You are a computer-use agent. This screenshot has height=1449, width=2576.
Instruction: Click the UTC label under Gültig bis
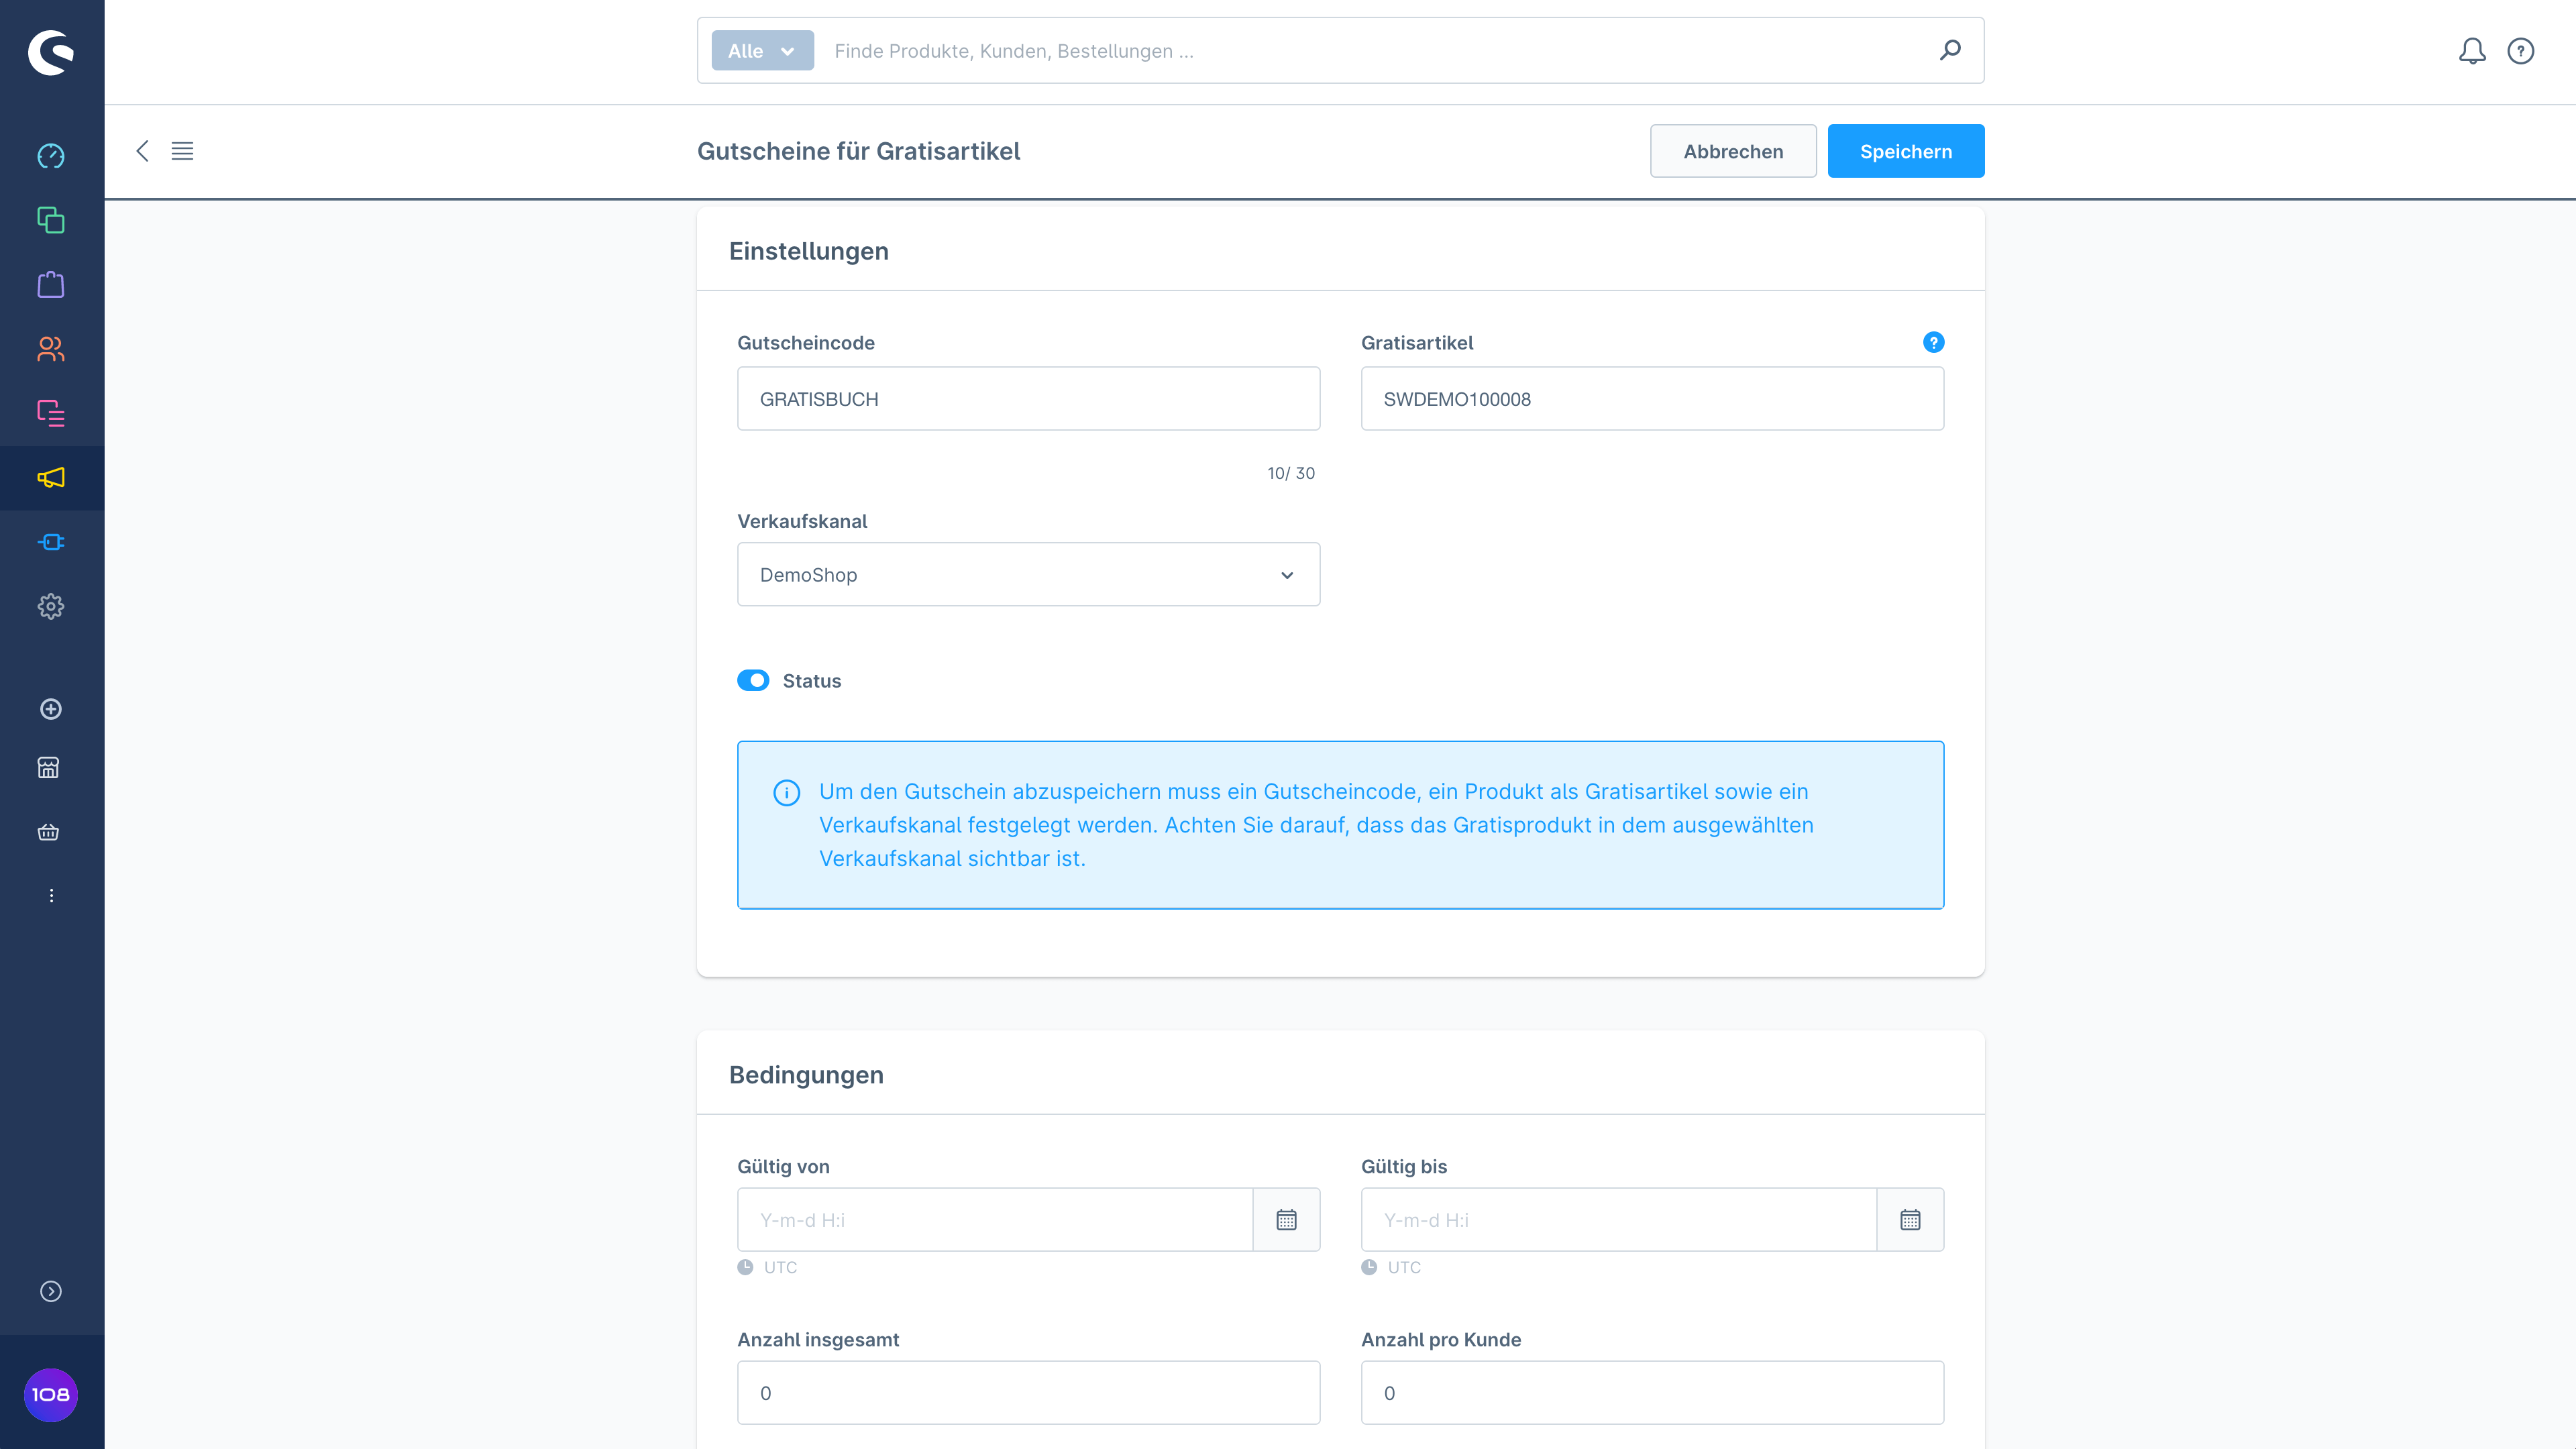[1404, 1267]
